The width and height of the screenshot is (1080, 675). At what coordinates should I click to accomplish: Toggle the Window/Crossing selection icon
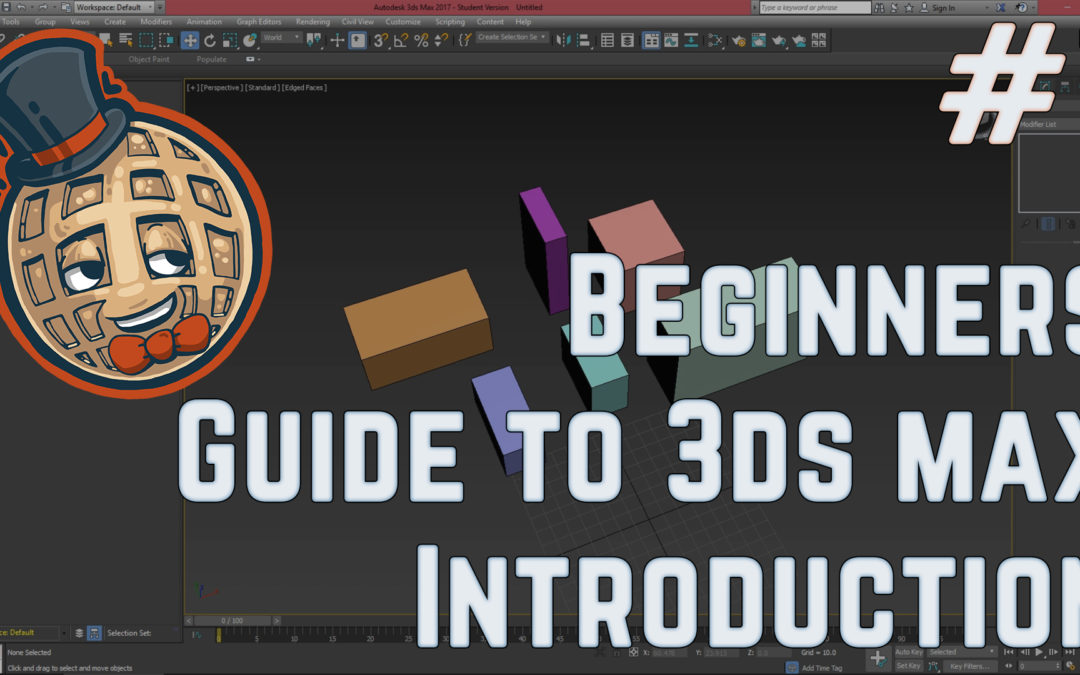166,40
